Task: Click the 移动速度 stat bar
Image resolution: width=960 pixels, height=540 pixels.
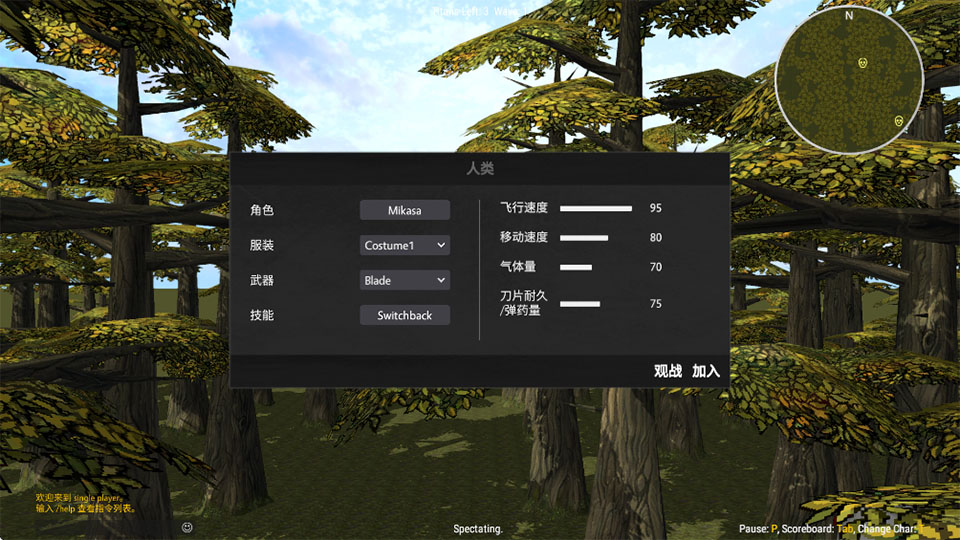Action: coord(584,238)
